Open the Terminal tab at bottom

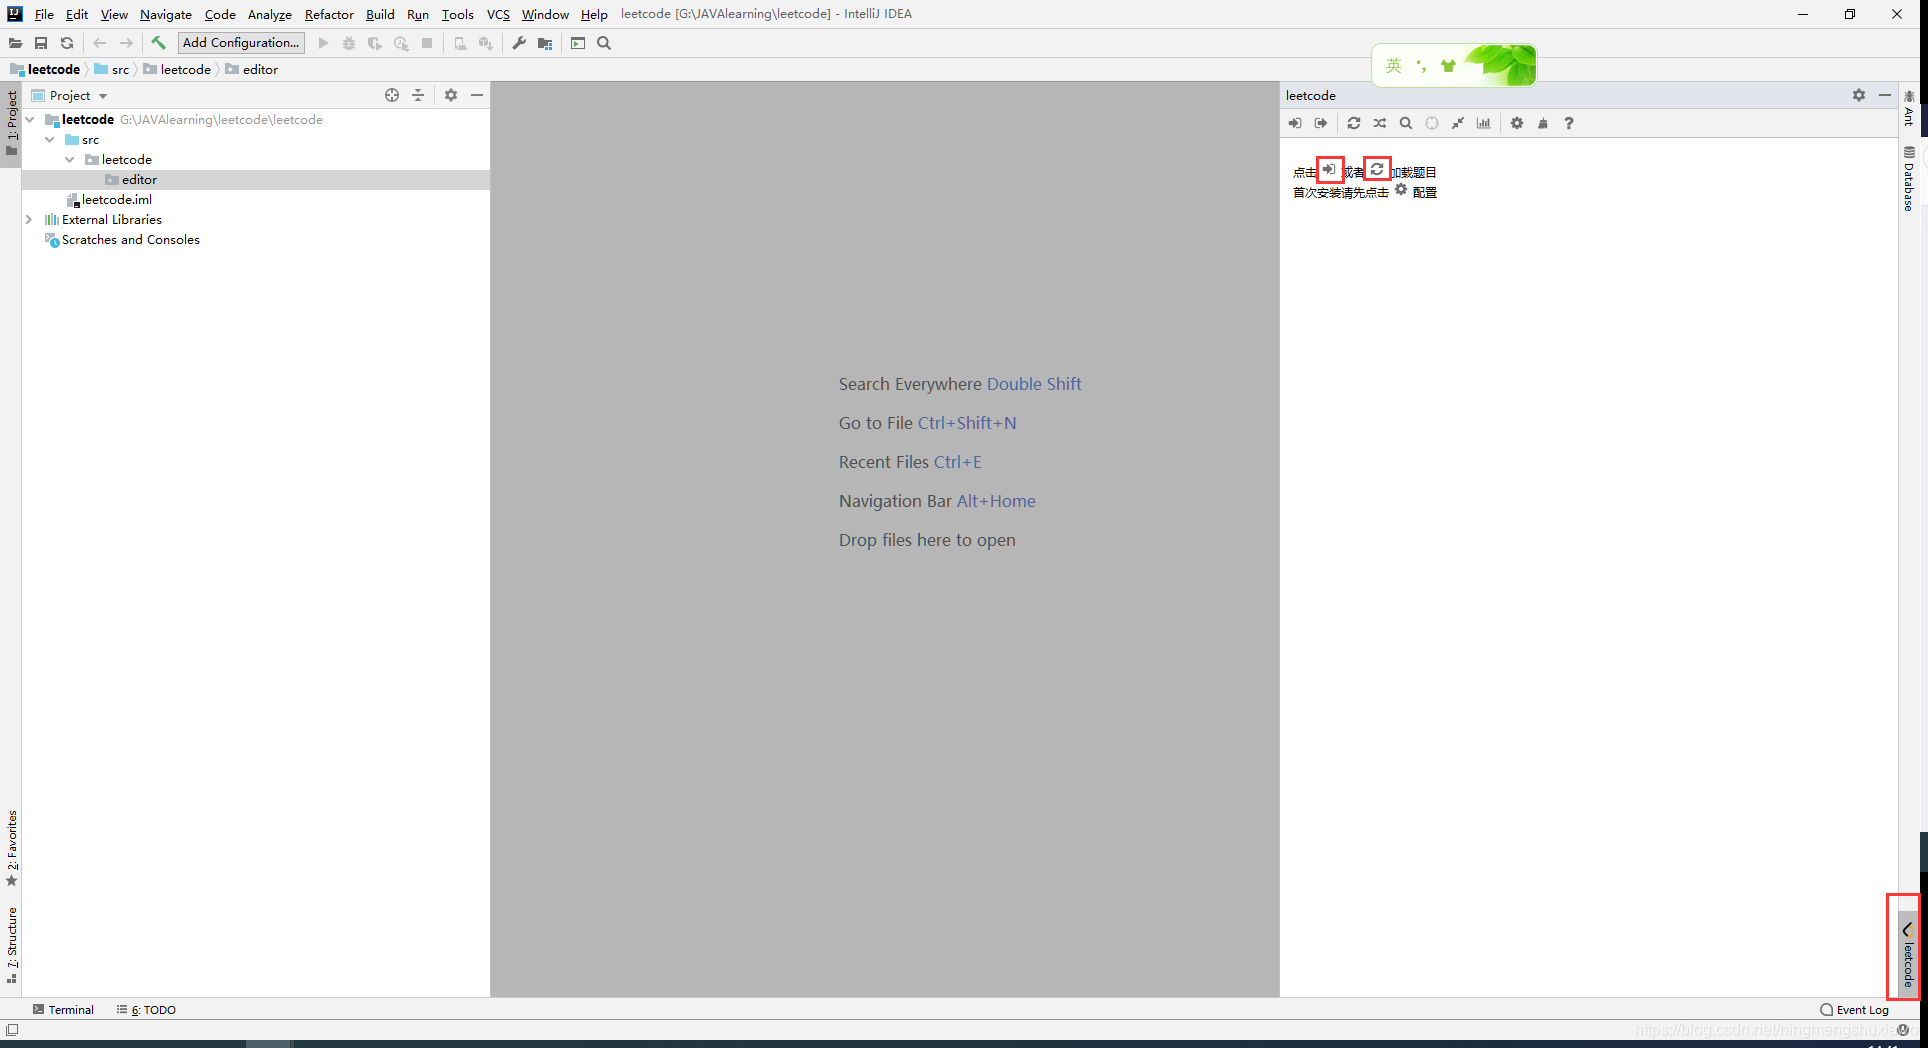click(x=64, y=1010)
